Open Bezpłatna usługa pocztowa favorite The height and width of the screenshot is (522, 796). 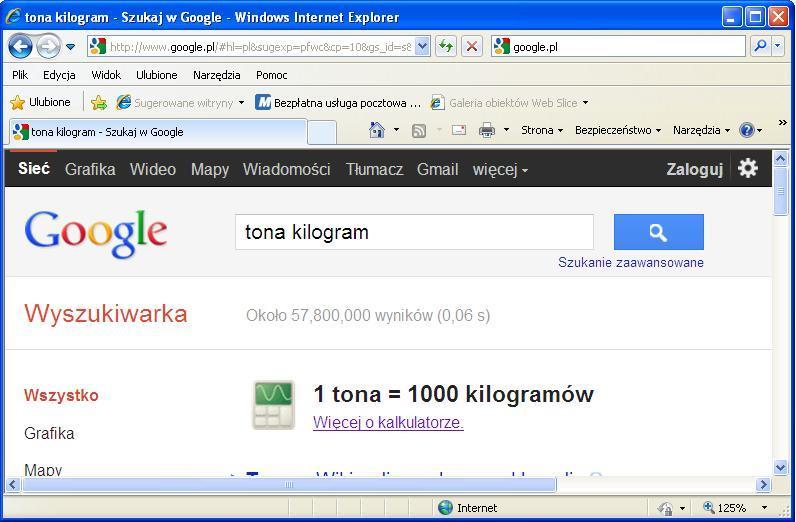(x=338, y=103)
